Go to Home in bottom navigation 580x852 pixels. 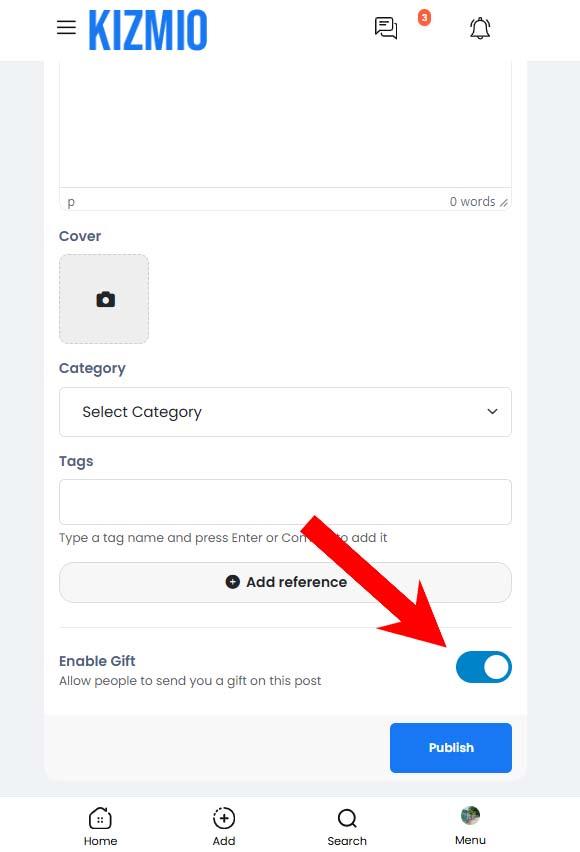click(x=100, y=826)
